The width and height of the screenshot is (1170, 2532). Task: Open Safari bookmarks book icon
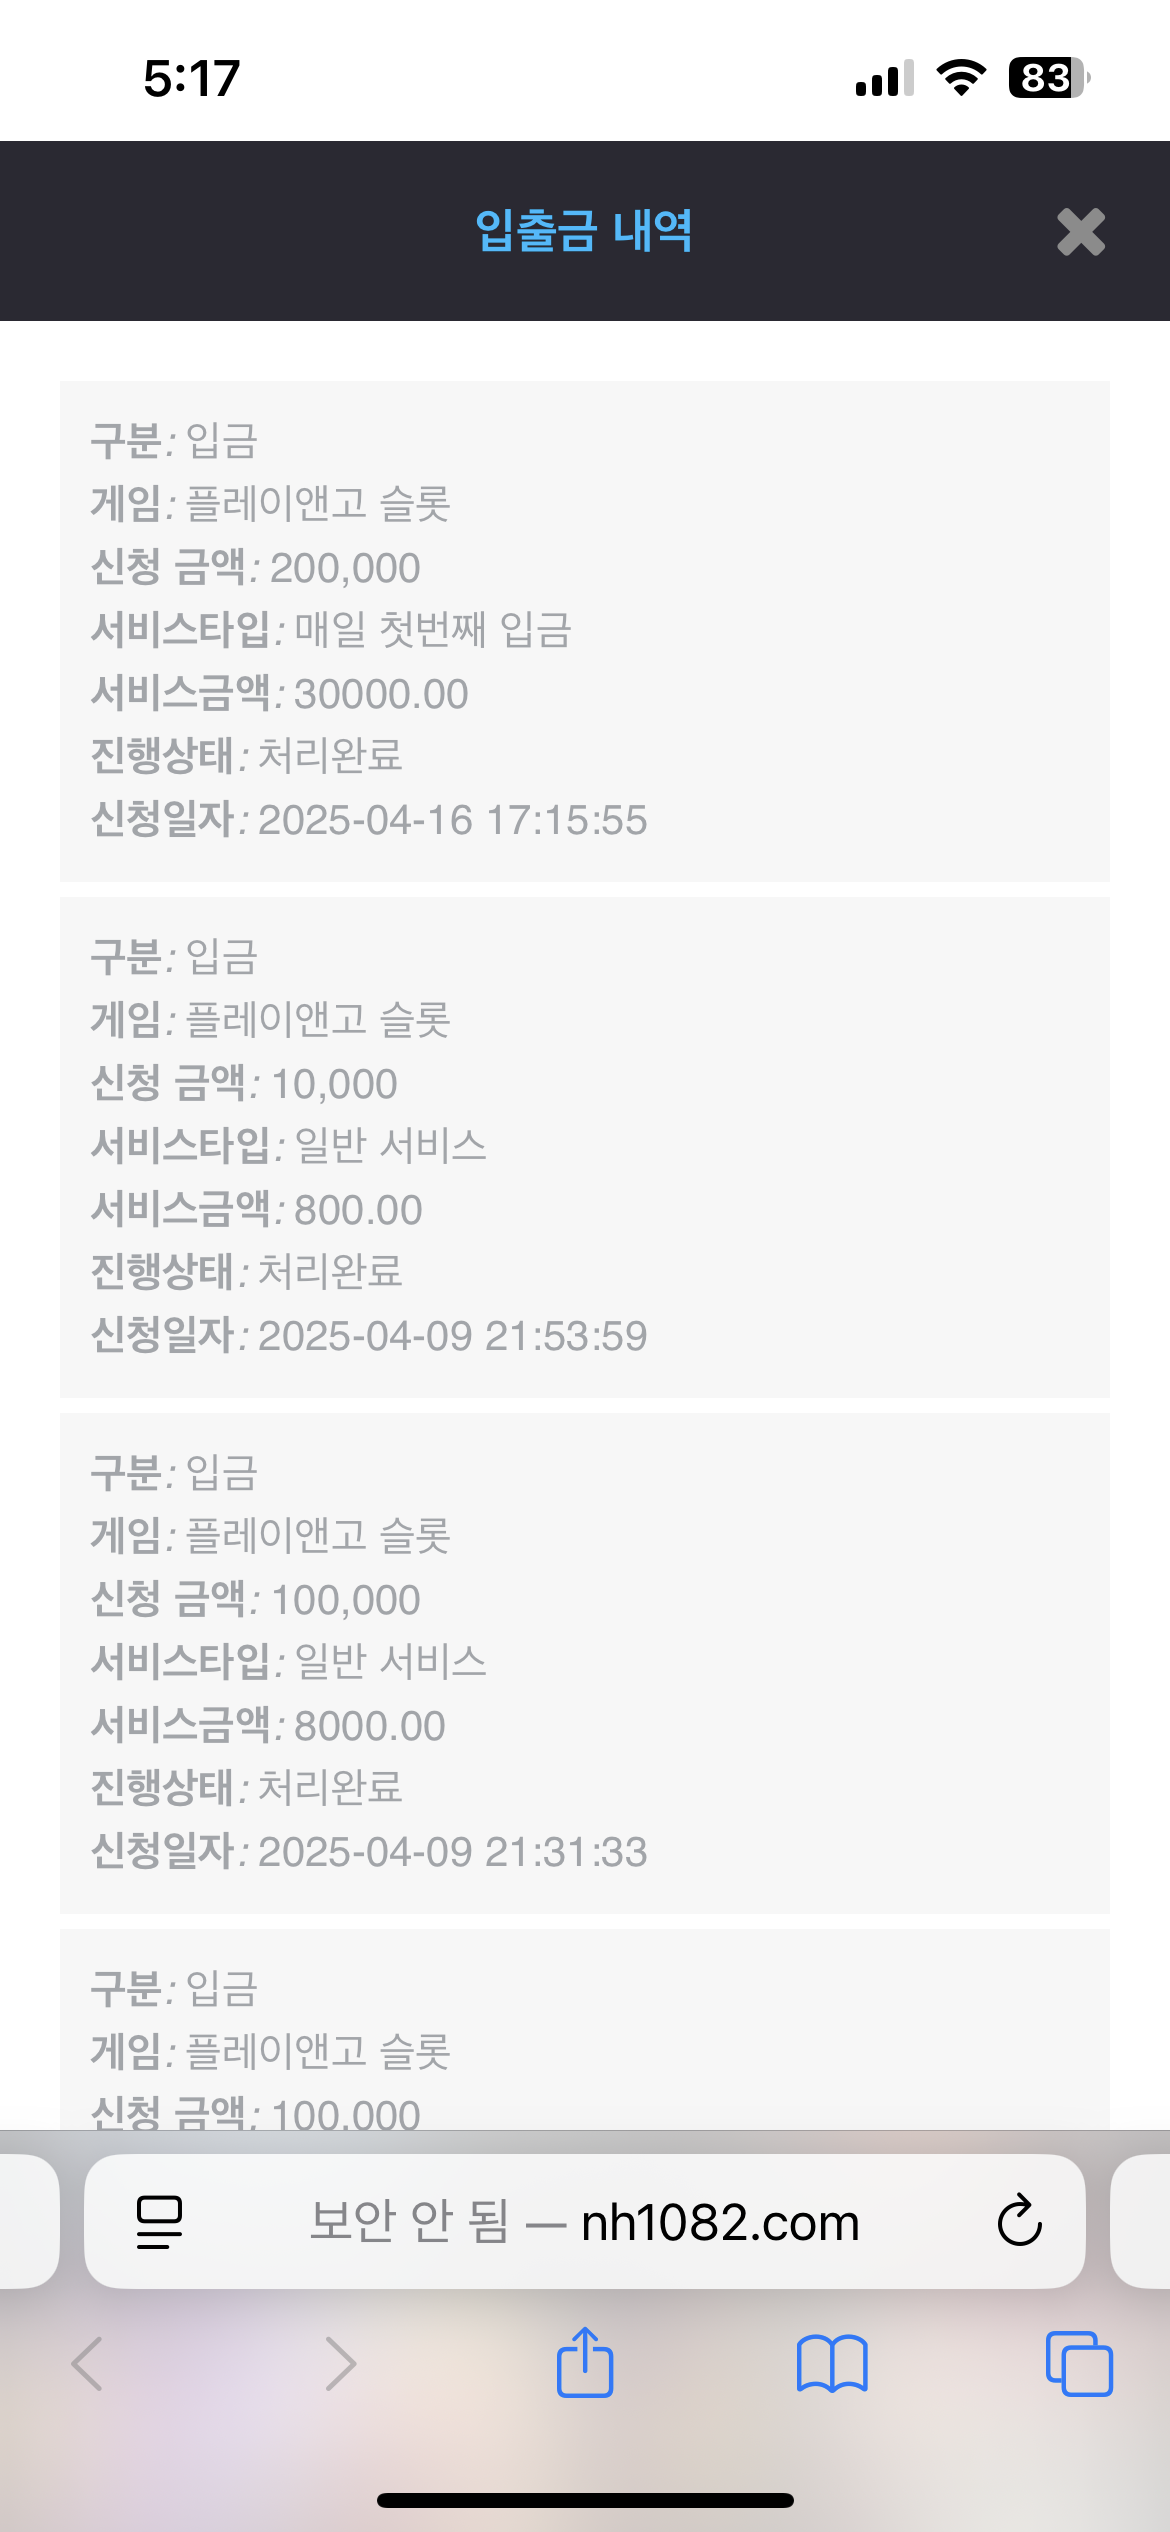(832, 2364)
